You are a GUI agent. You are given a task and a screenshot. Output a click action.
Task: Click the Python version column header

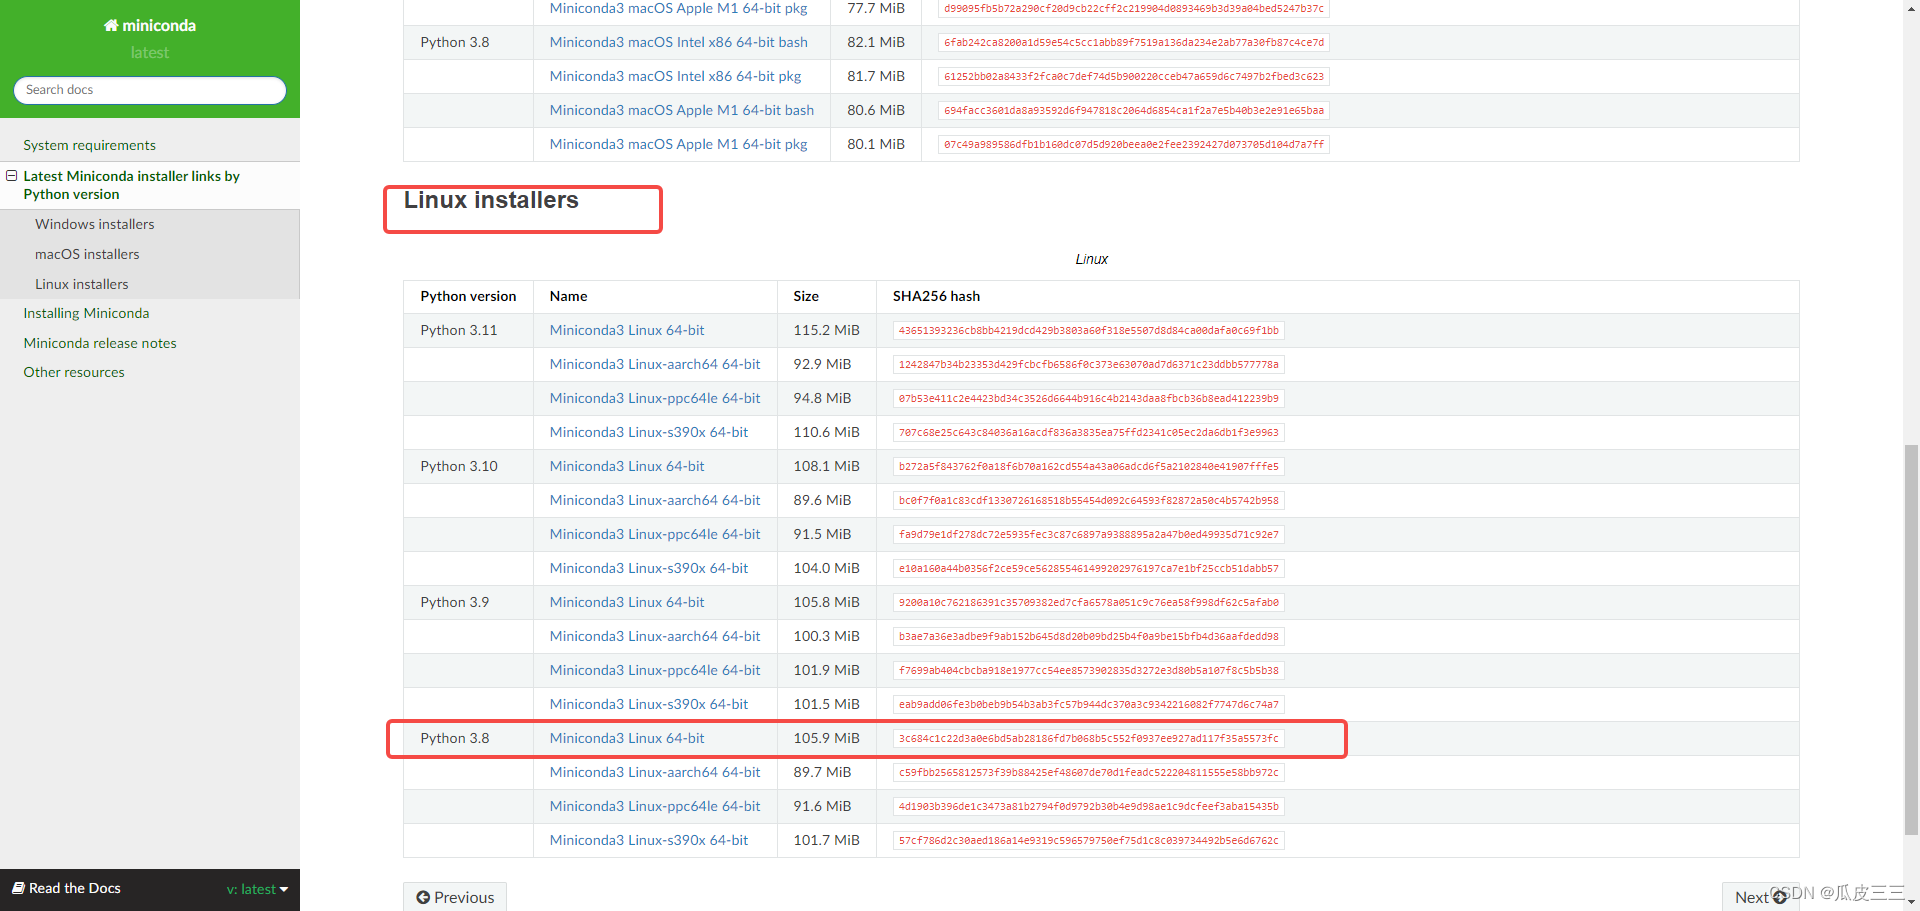pyautogui.click(x=468, y=296)
